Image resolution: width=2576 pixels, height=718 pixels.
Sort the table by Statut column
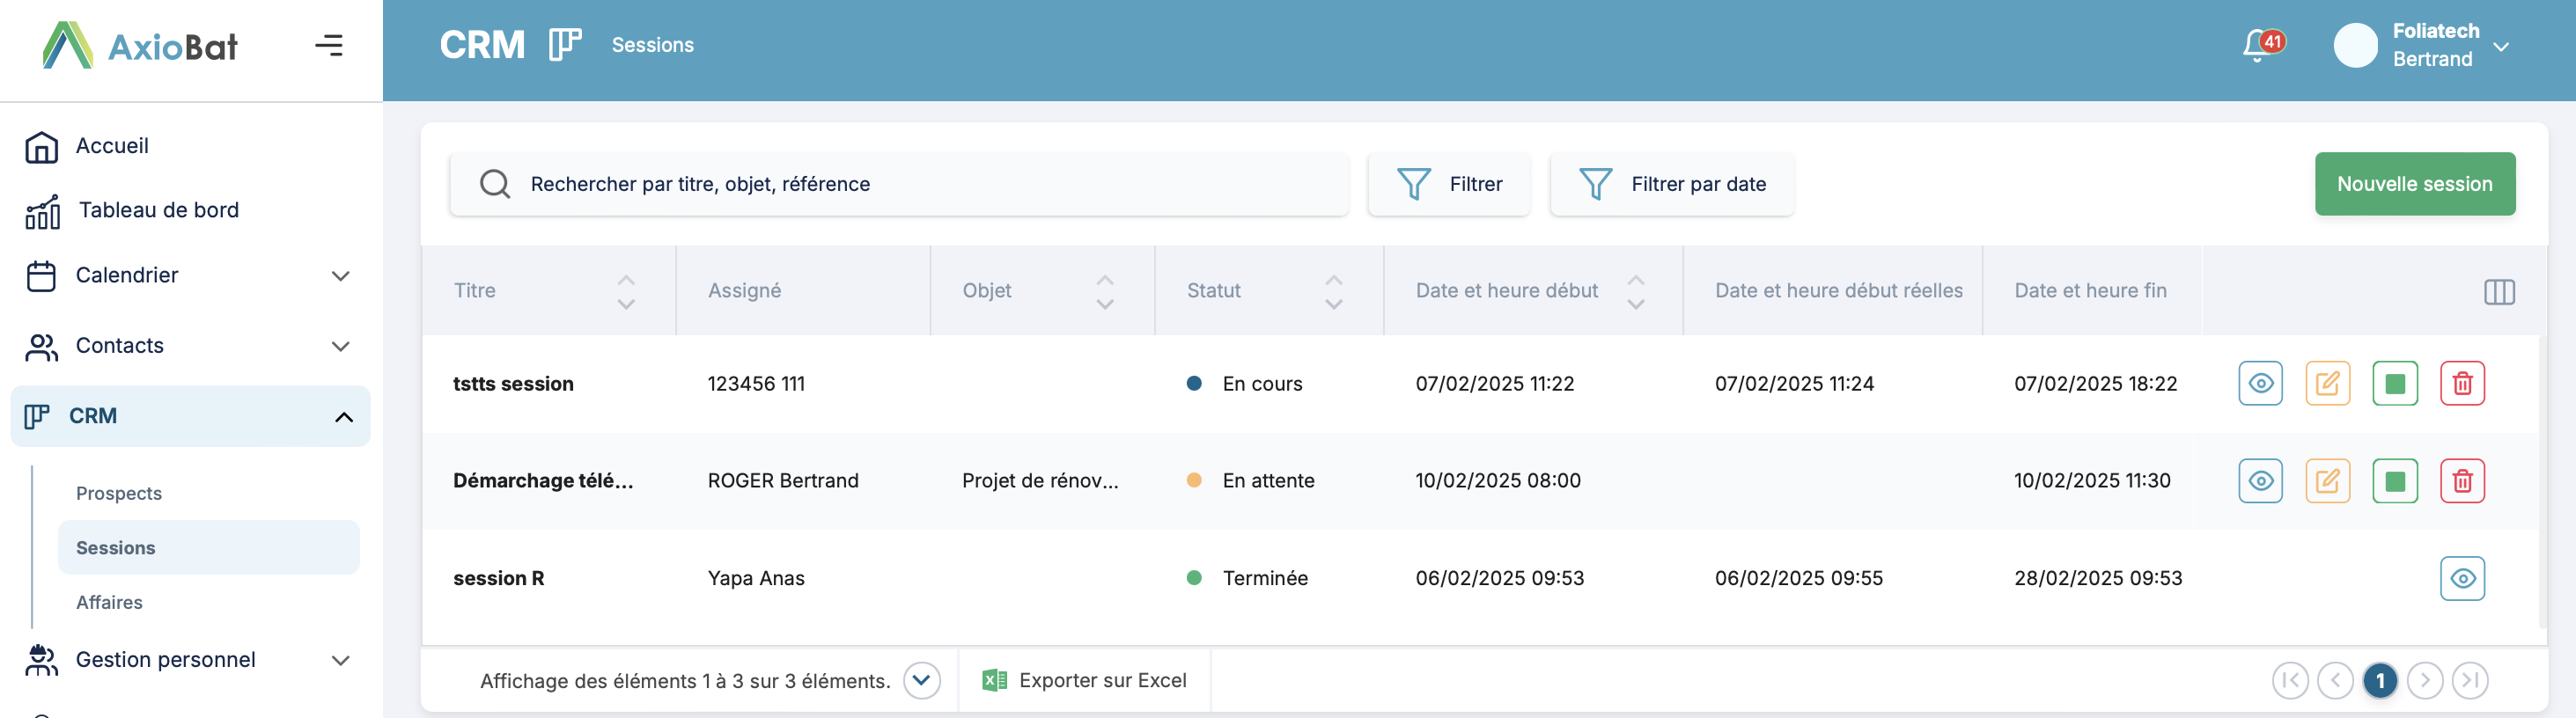pyautogui.click(x=1333, y=292)
